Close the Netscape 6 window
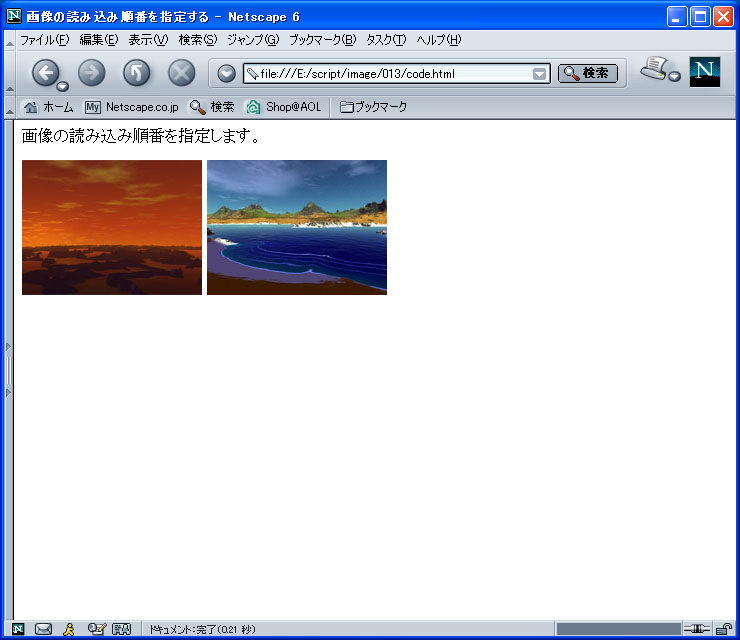Image resolution: width=740 pixels, height=640 pixels. click(723, 17)
